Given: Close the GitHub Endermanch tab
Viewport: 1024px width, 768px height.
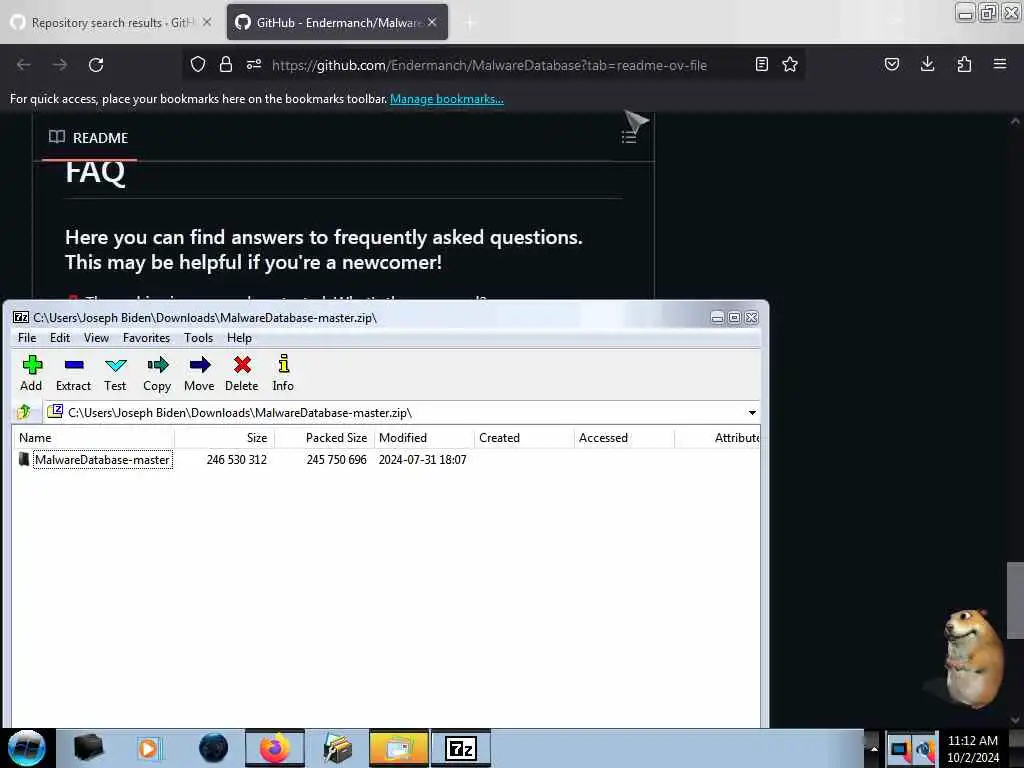Looking at the screenshot, I should point(432,22).
